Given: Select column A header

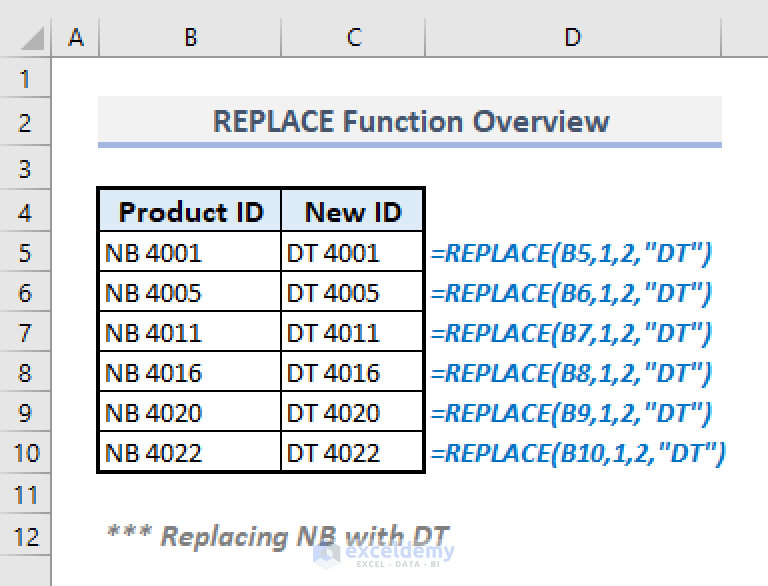Looking at the screenshot, I should (75, 38).
